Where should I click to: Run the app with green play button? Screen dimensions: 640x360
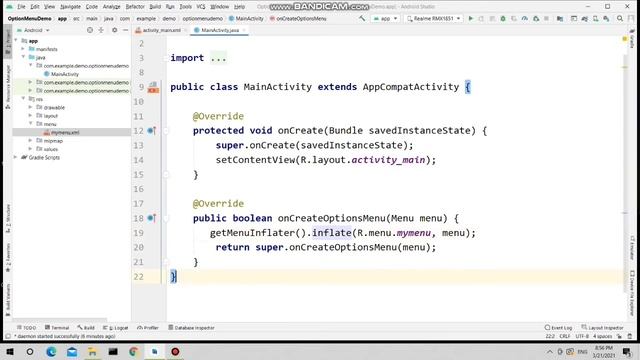[x=471, y=18]
